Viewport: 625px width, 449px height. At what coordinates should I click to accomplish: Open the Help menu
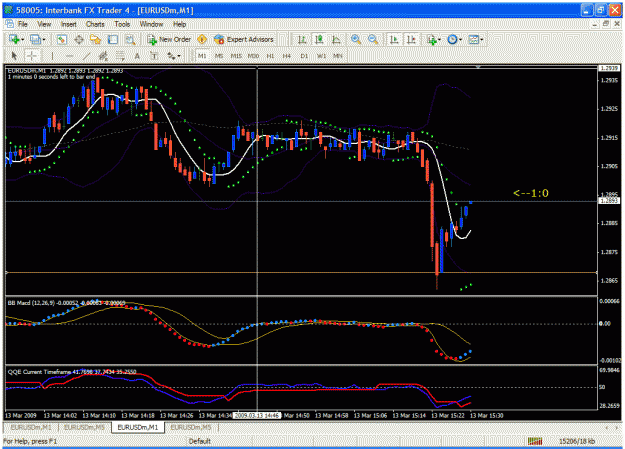click(179, 24)
